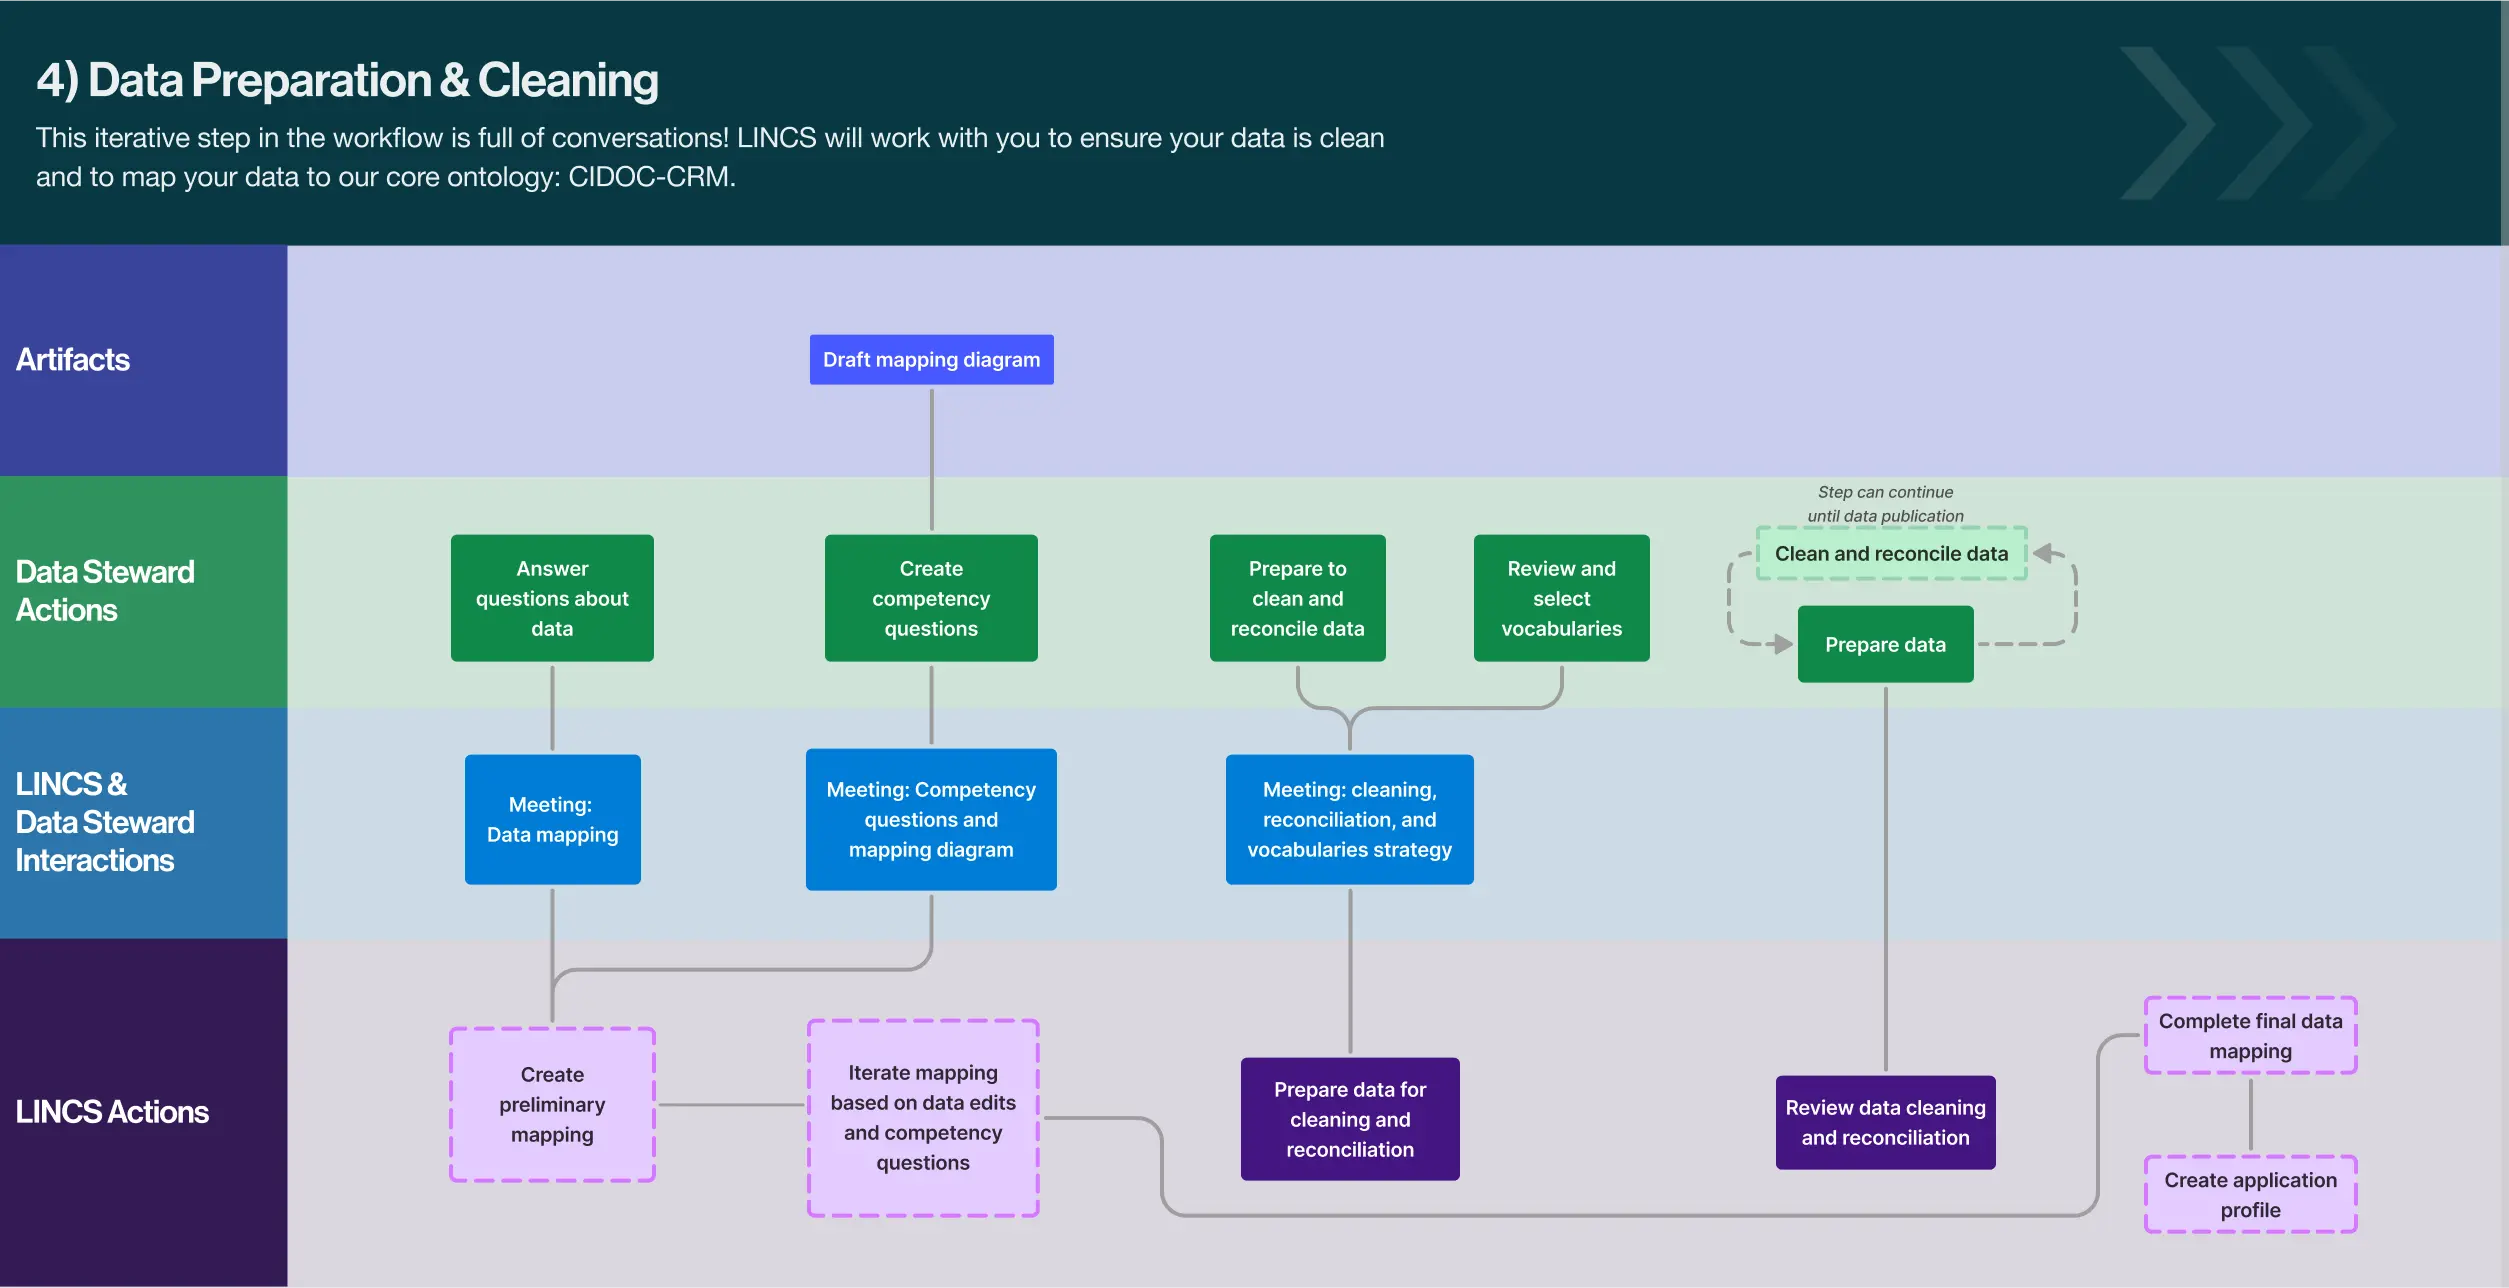Click the dashed arrowhead pointing to Prepare data

point(1781,644)
